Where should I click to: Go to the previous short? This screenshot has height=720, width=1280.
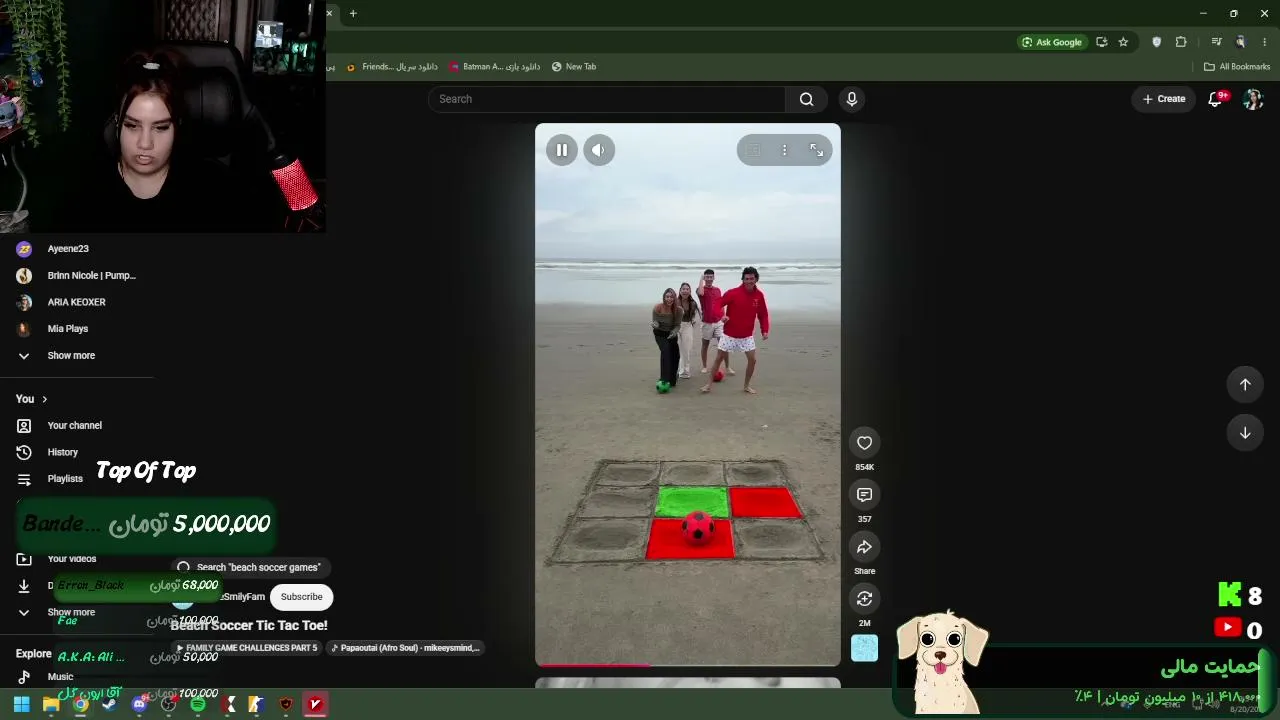coord(1245,385)
